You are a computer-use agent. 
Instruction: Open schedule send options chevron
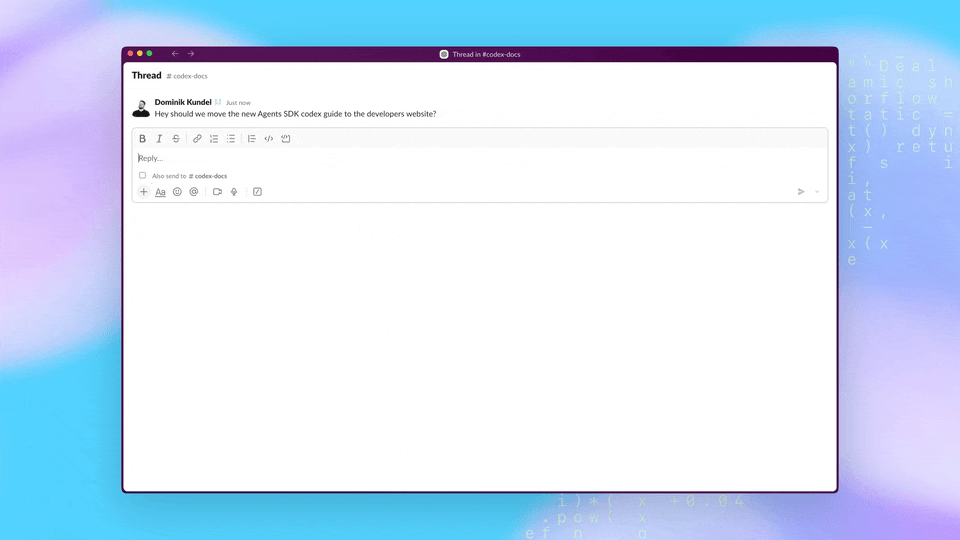817,192
